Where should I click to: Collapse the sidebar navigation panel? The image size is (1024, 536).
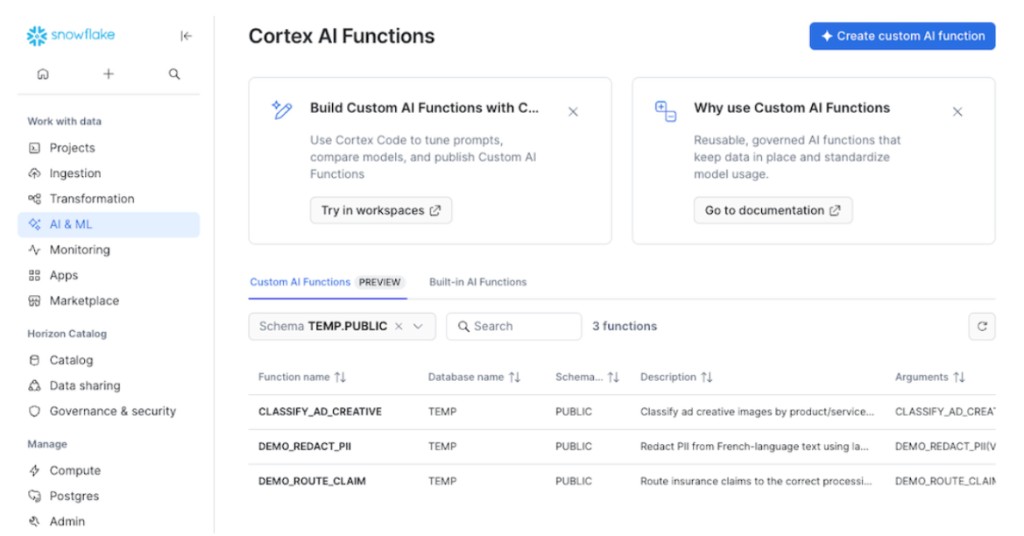pyautogui.click(x=186, y=36)
